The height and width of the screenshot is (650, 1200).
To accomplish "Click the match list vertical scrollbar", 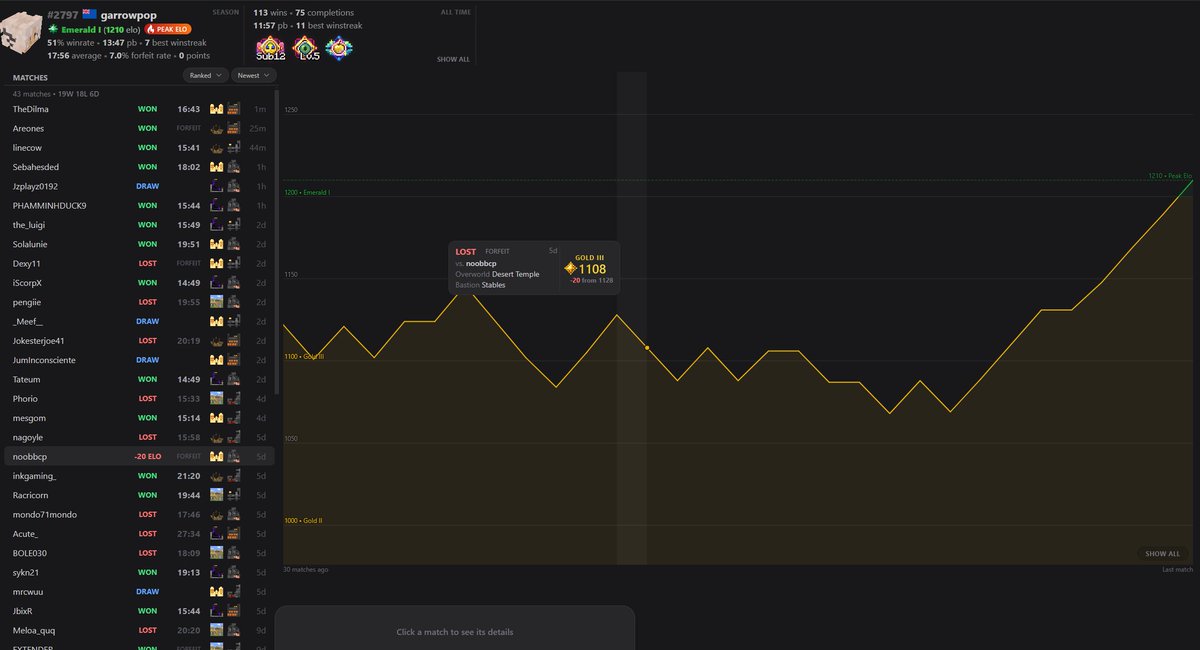I will (277, 240).
